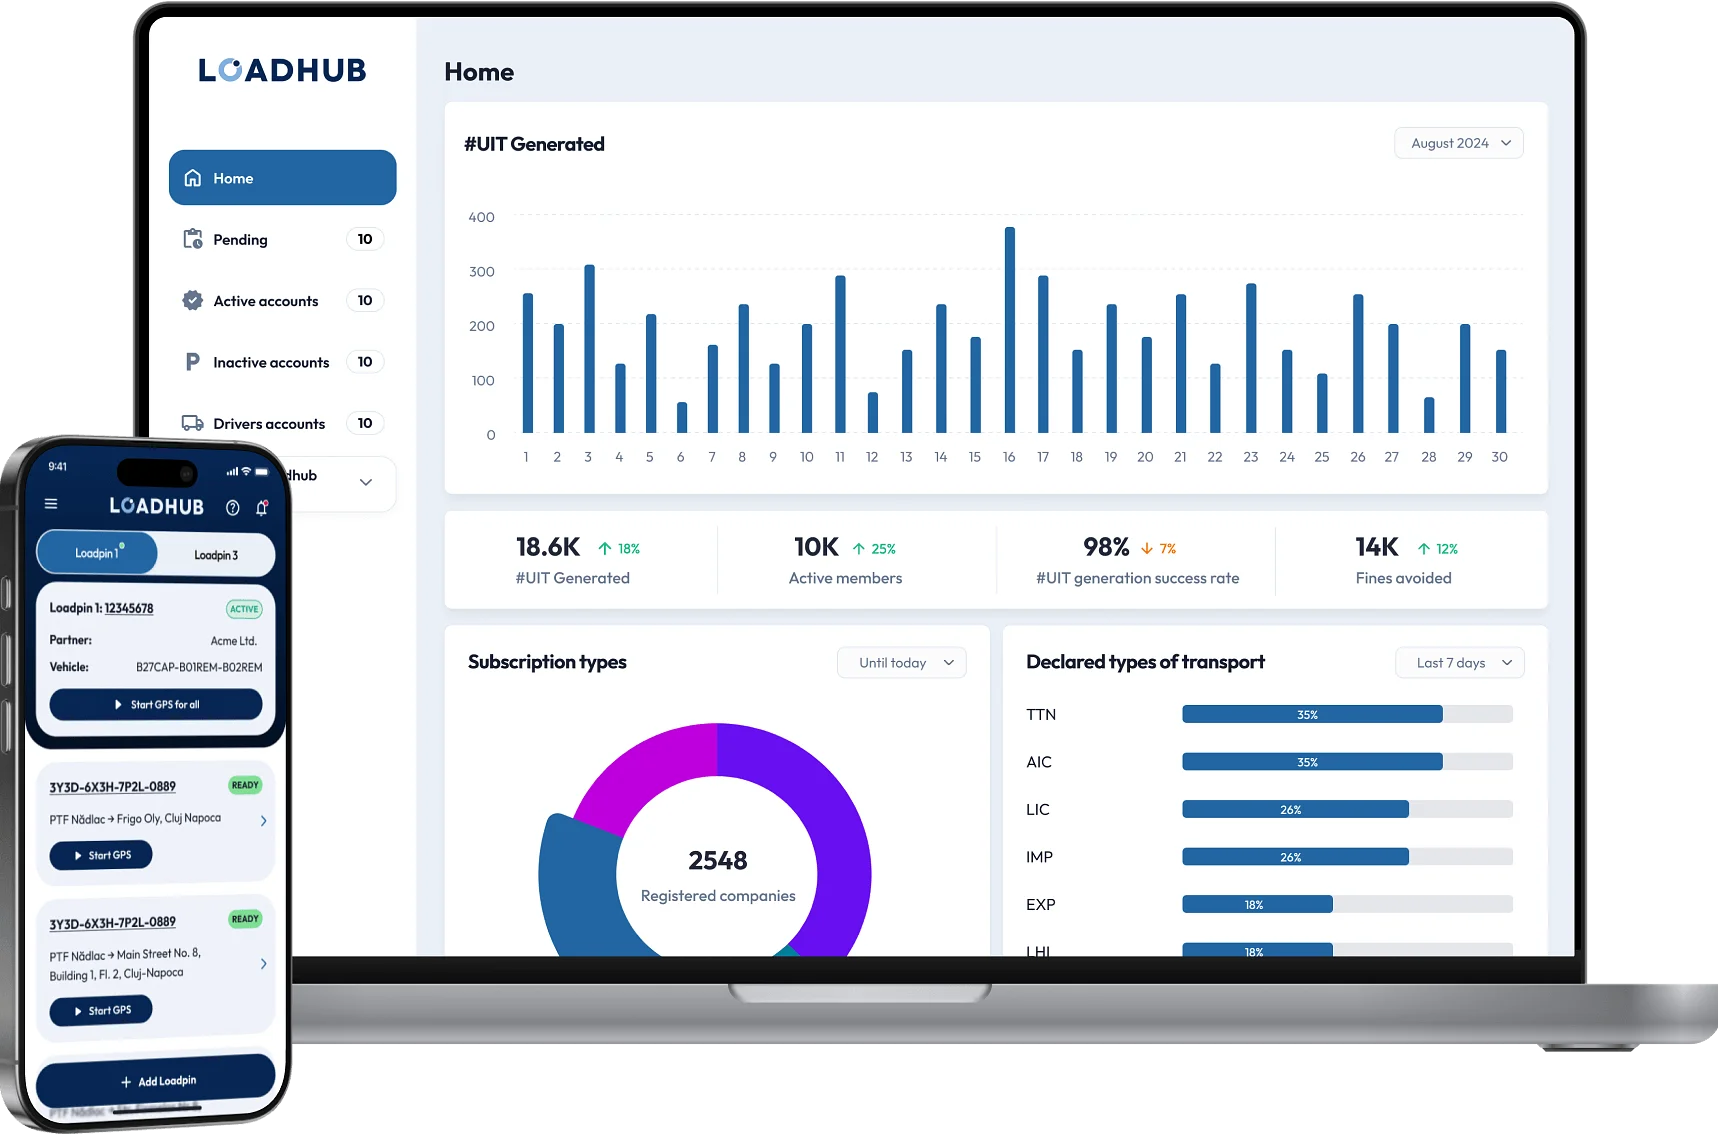The width and height of the screenshot is (1718, 1134).
Task: Switch to the Loadpin 3 tab
Action: [x=216, y=555]
